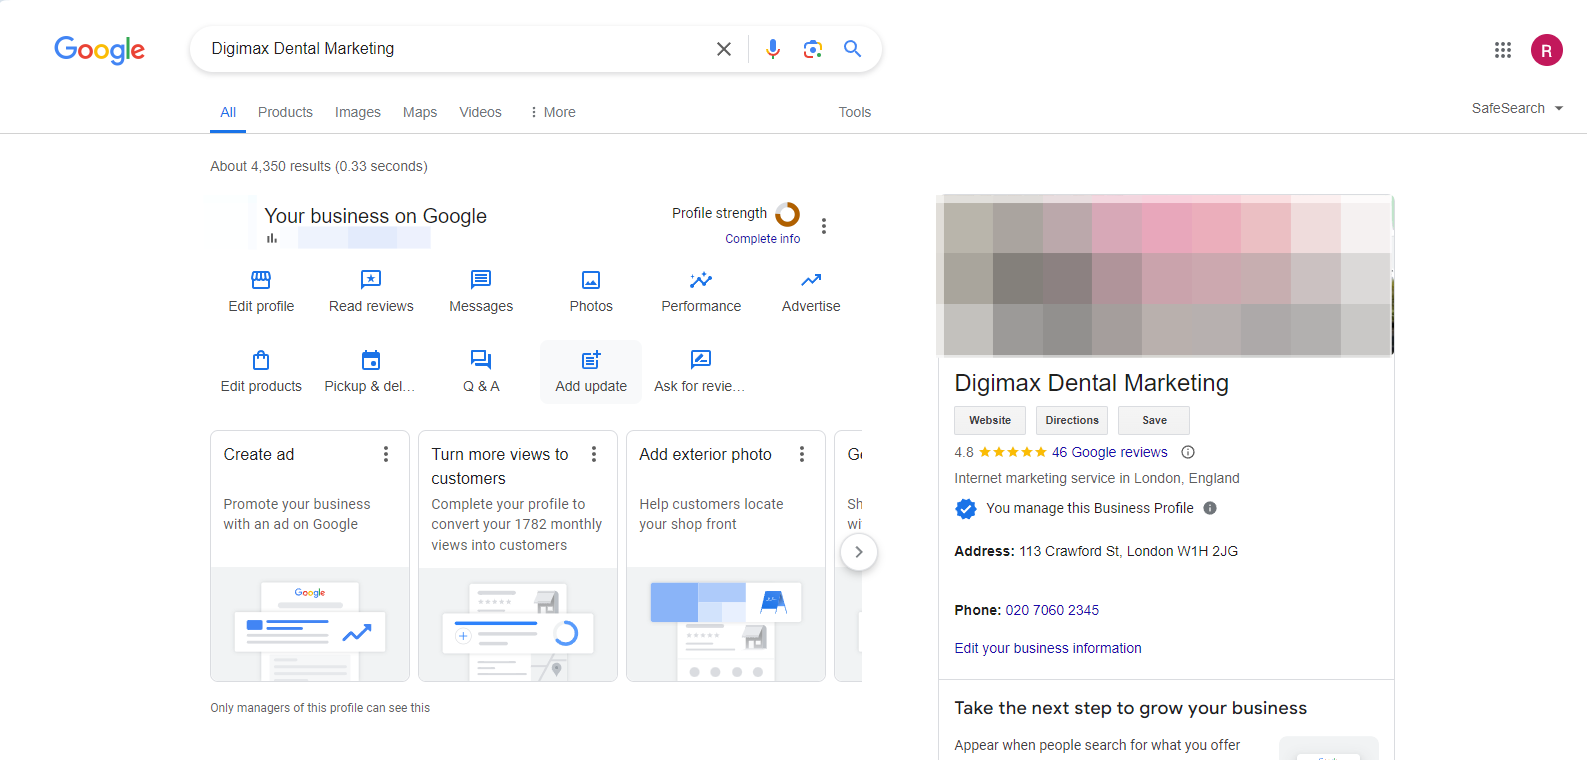The width and height of the screenshot is (1589, 760).
Task: Open the business profile three-dot menu
Action: [824, 226]
